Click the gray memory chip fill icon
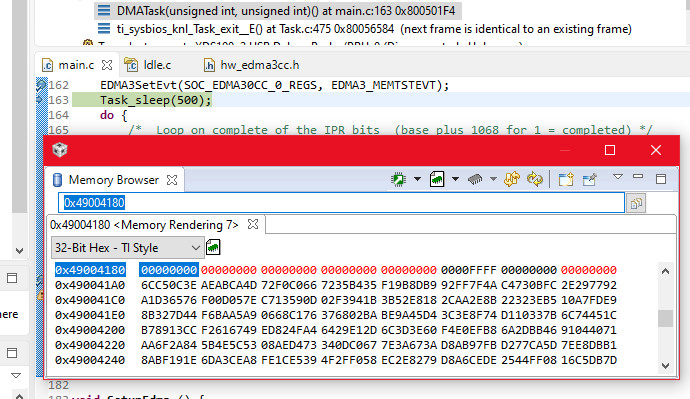The image size is (690, 399). point(475,179)
